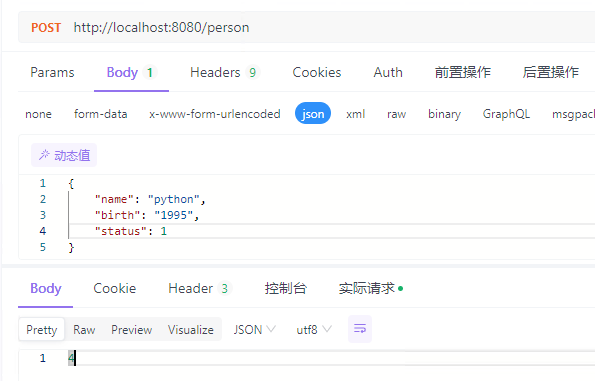The width and height of the screenshot is (595, 381).
Task: Show the Preview response view
Action: pos(132,329)
